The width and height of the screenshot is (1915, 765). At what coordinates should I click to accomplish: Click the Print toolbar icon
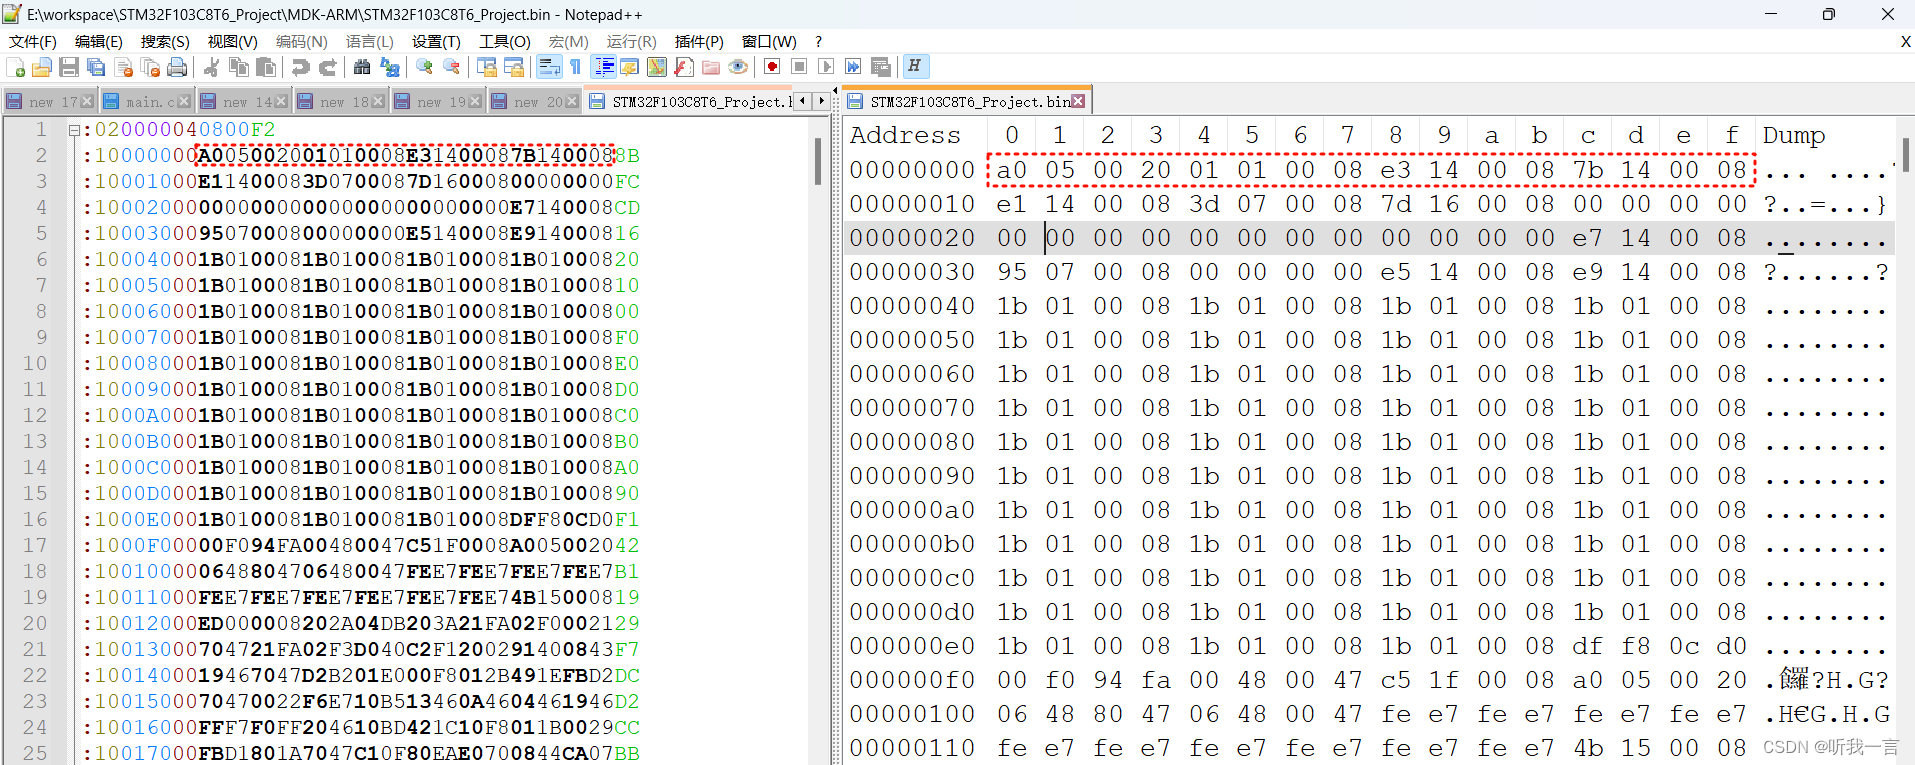pos(177,67)
